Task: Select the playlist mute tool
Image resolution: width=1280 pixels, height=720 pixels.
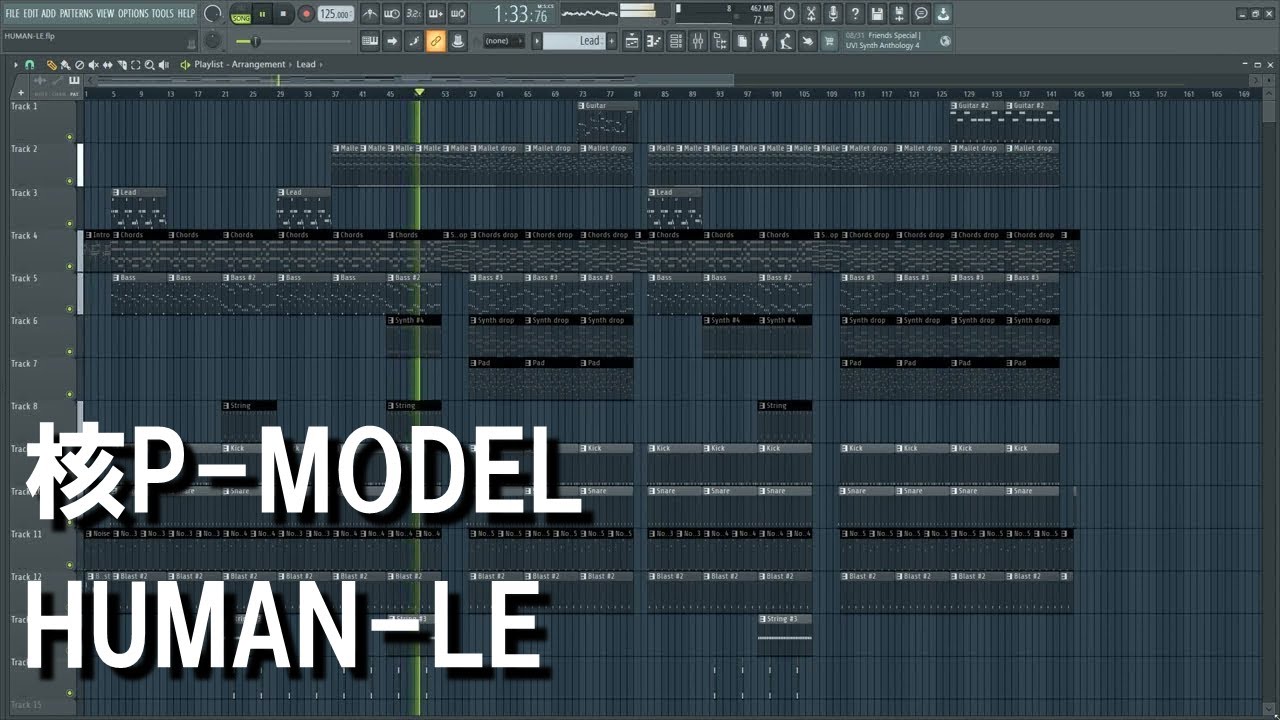Action: pyautogui.click(x=94, y=64)
